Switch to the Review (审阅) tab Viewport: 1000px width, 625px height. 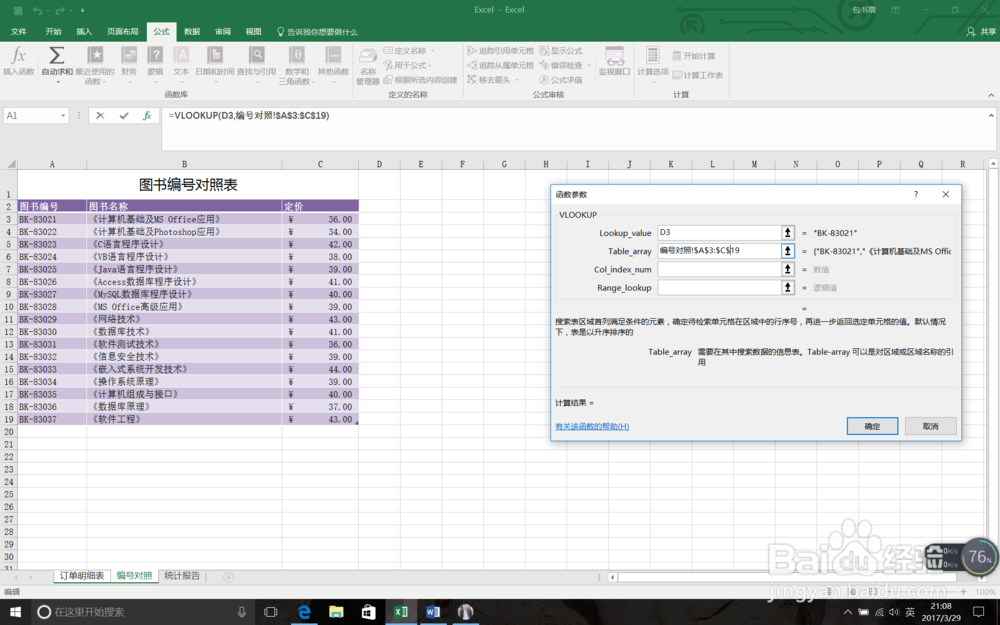tap(223, 31)
